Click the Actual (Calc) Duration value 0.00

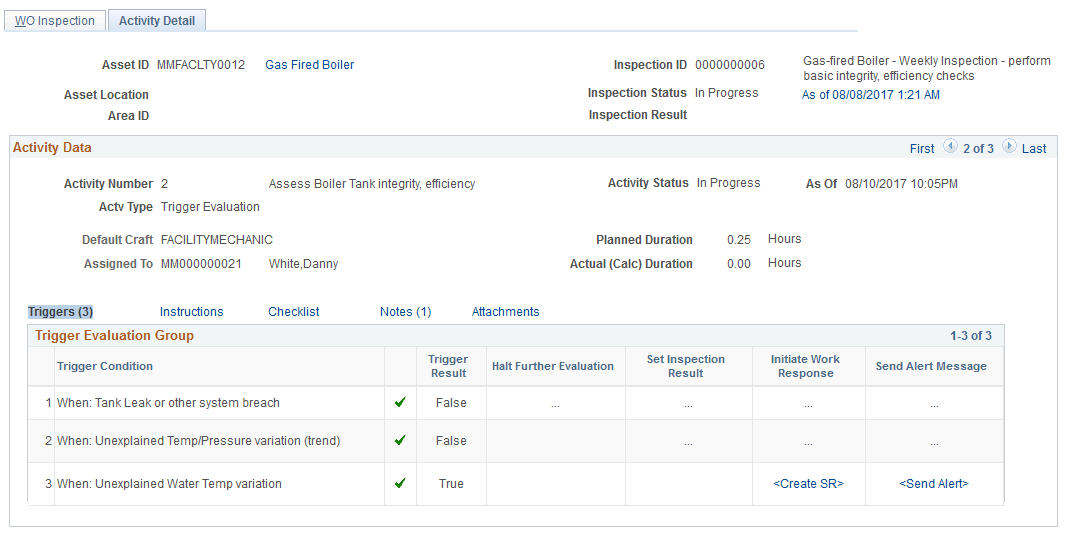(739, 264)
